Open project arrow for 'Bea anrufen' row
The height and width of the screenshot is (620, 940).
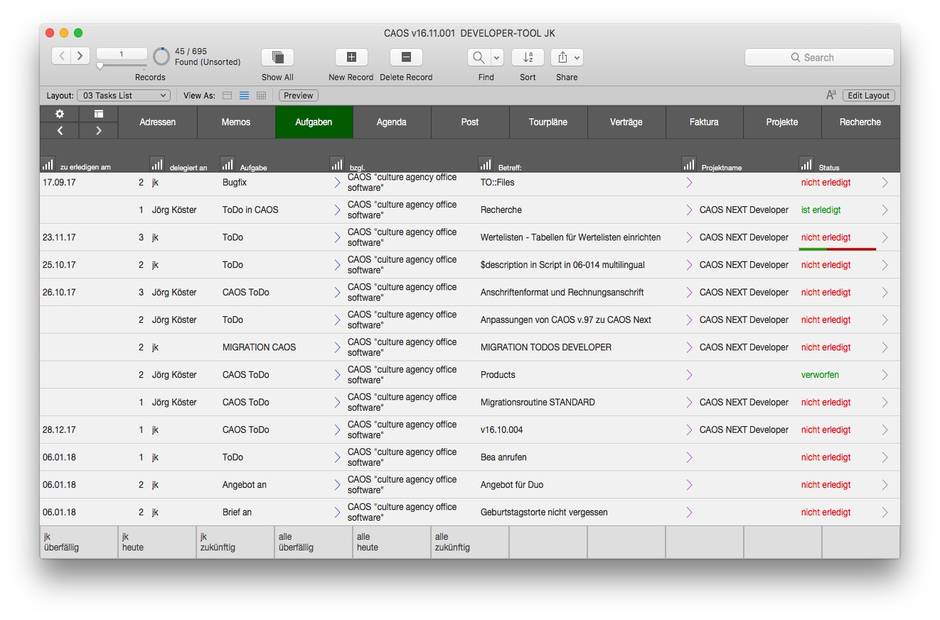click(x=689, y=457)
